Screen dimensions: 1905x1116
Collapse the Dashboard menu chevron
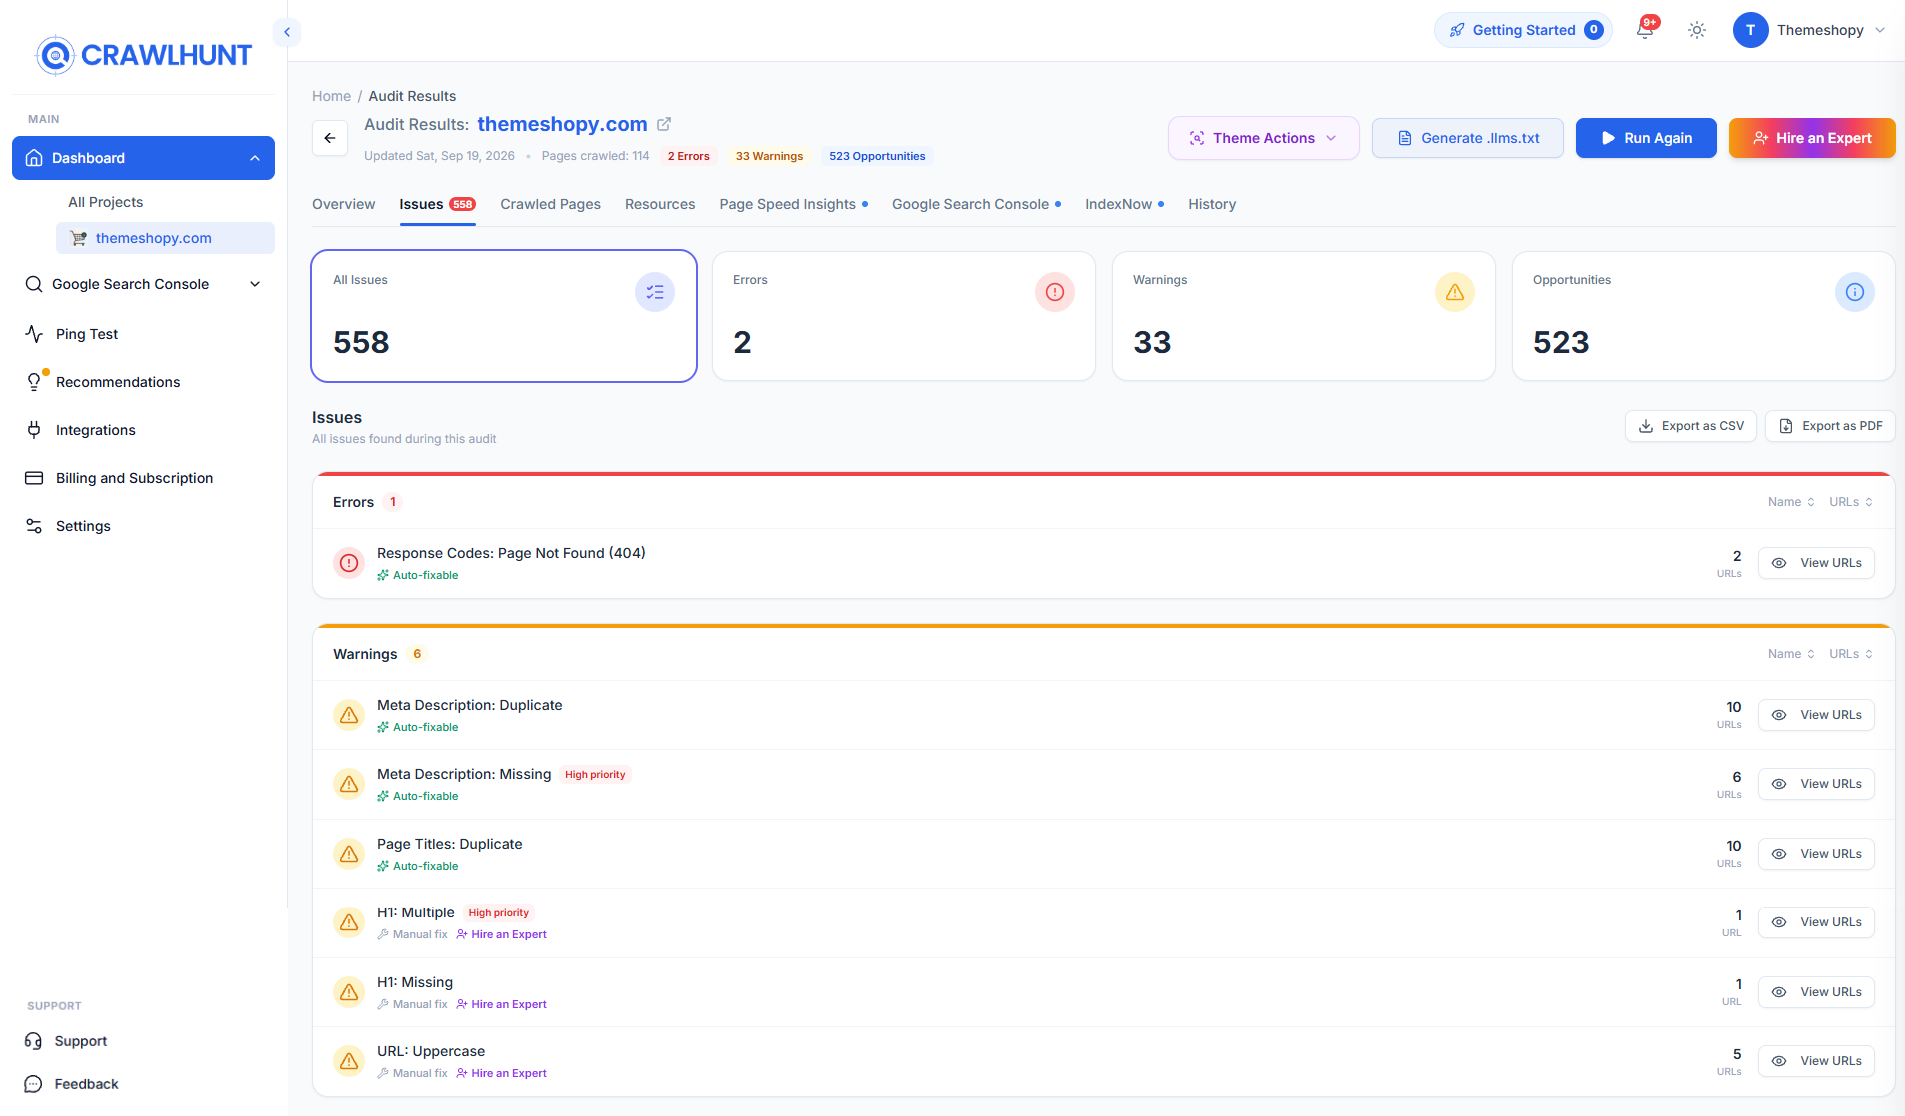coord(255,158)
